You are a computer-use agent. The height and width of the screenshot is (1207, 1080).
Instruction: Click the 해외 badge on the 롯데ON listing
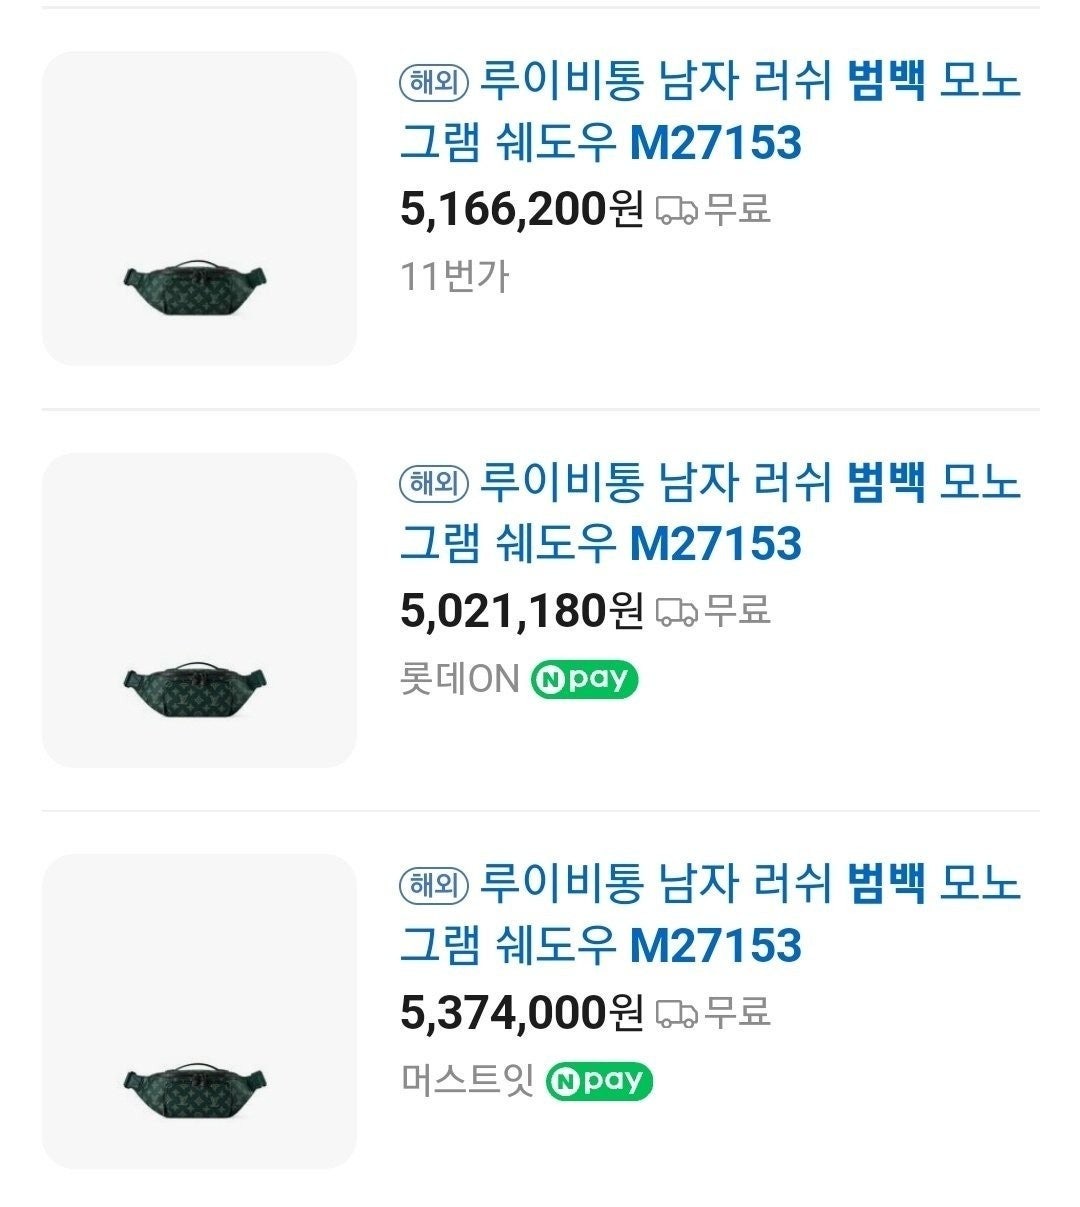tap(434, 484)
